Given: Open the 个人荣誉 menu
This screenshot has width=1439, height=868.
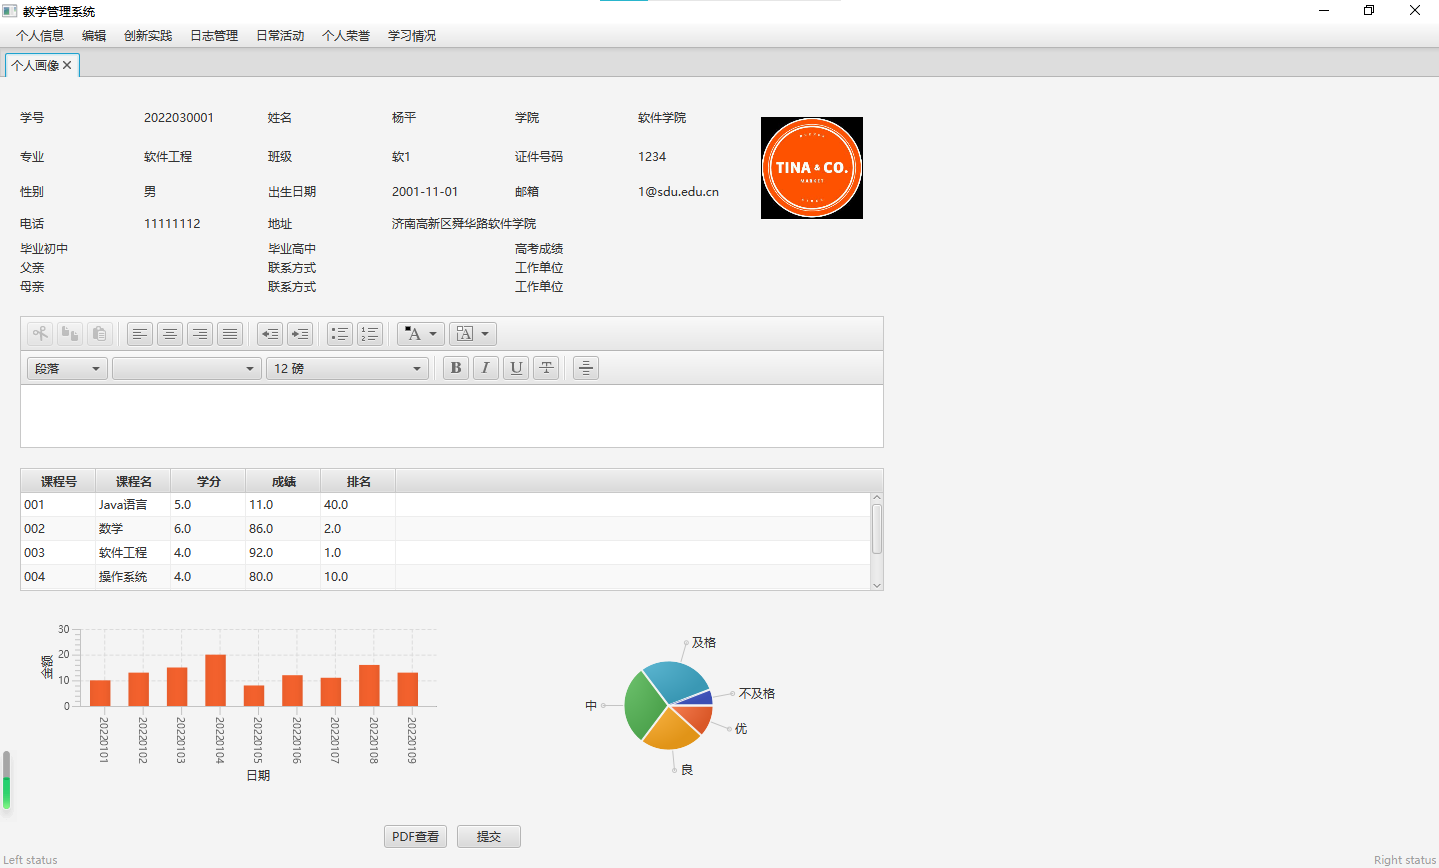Looking at the screenshot, I should (x=346, y=36).
